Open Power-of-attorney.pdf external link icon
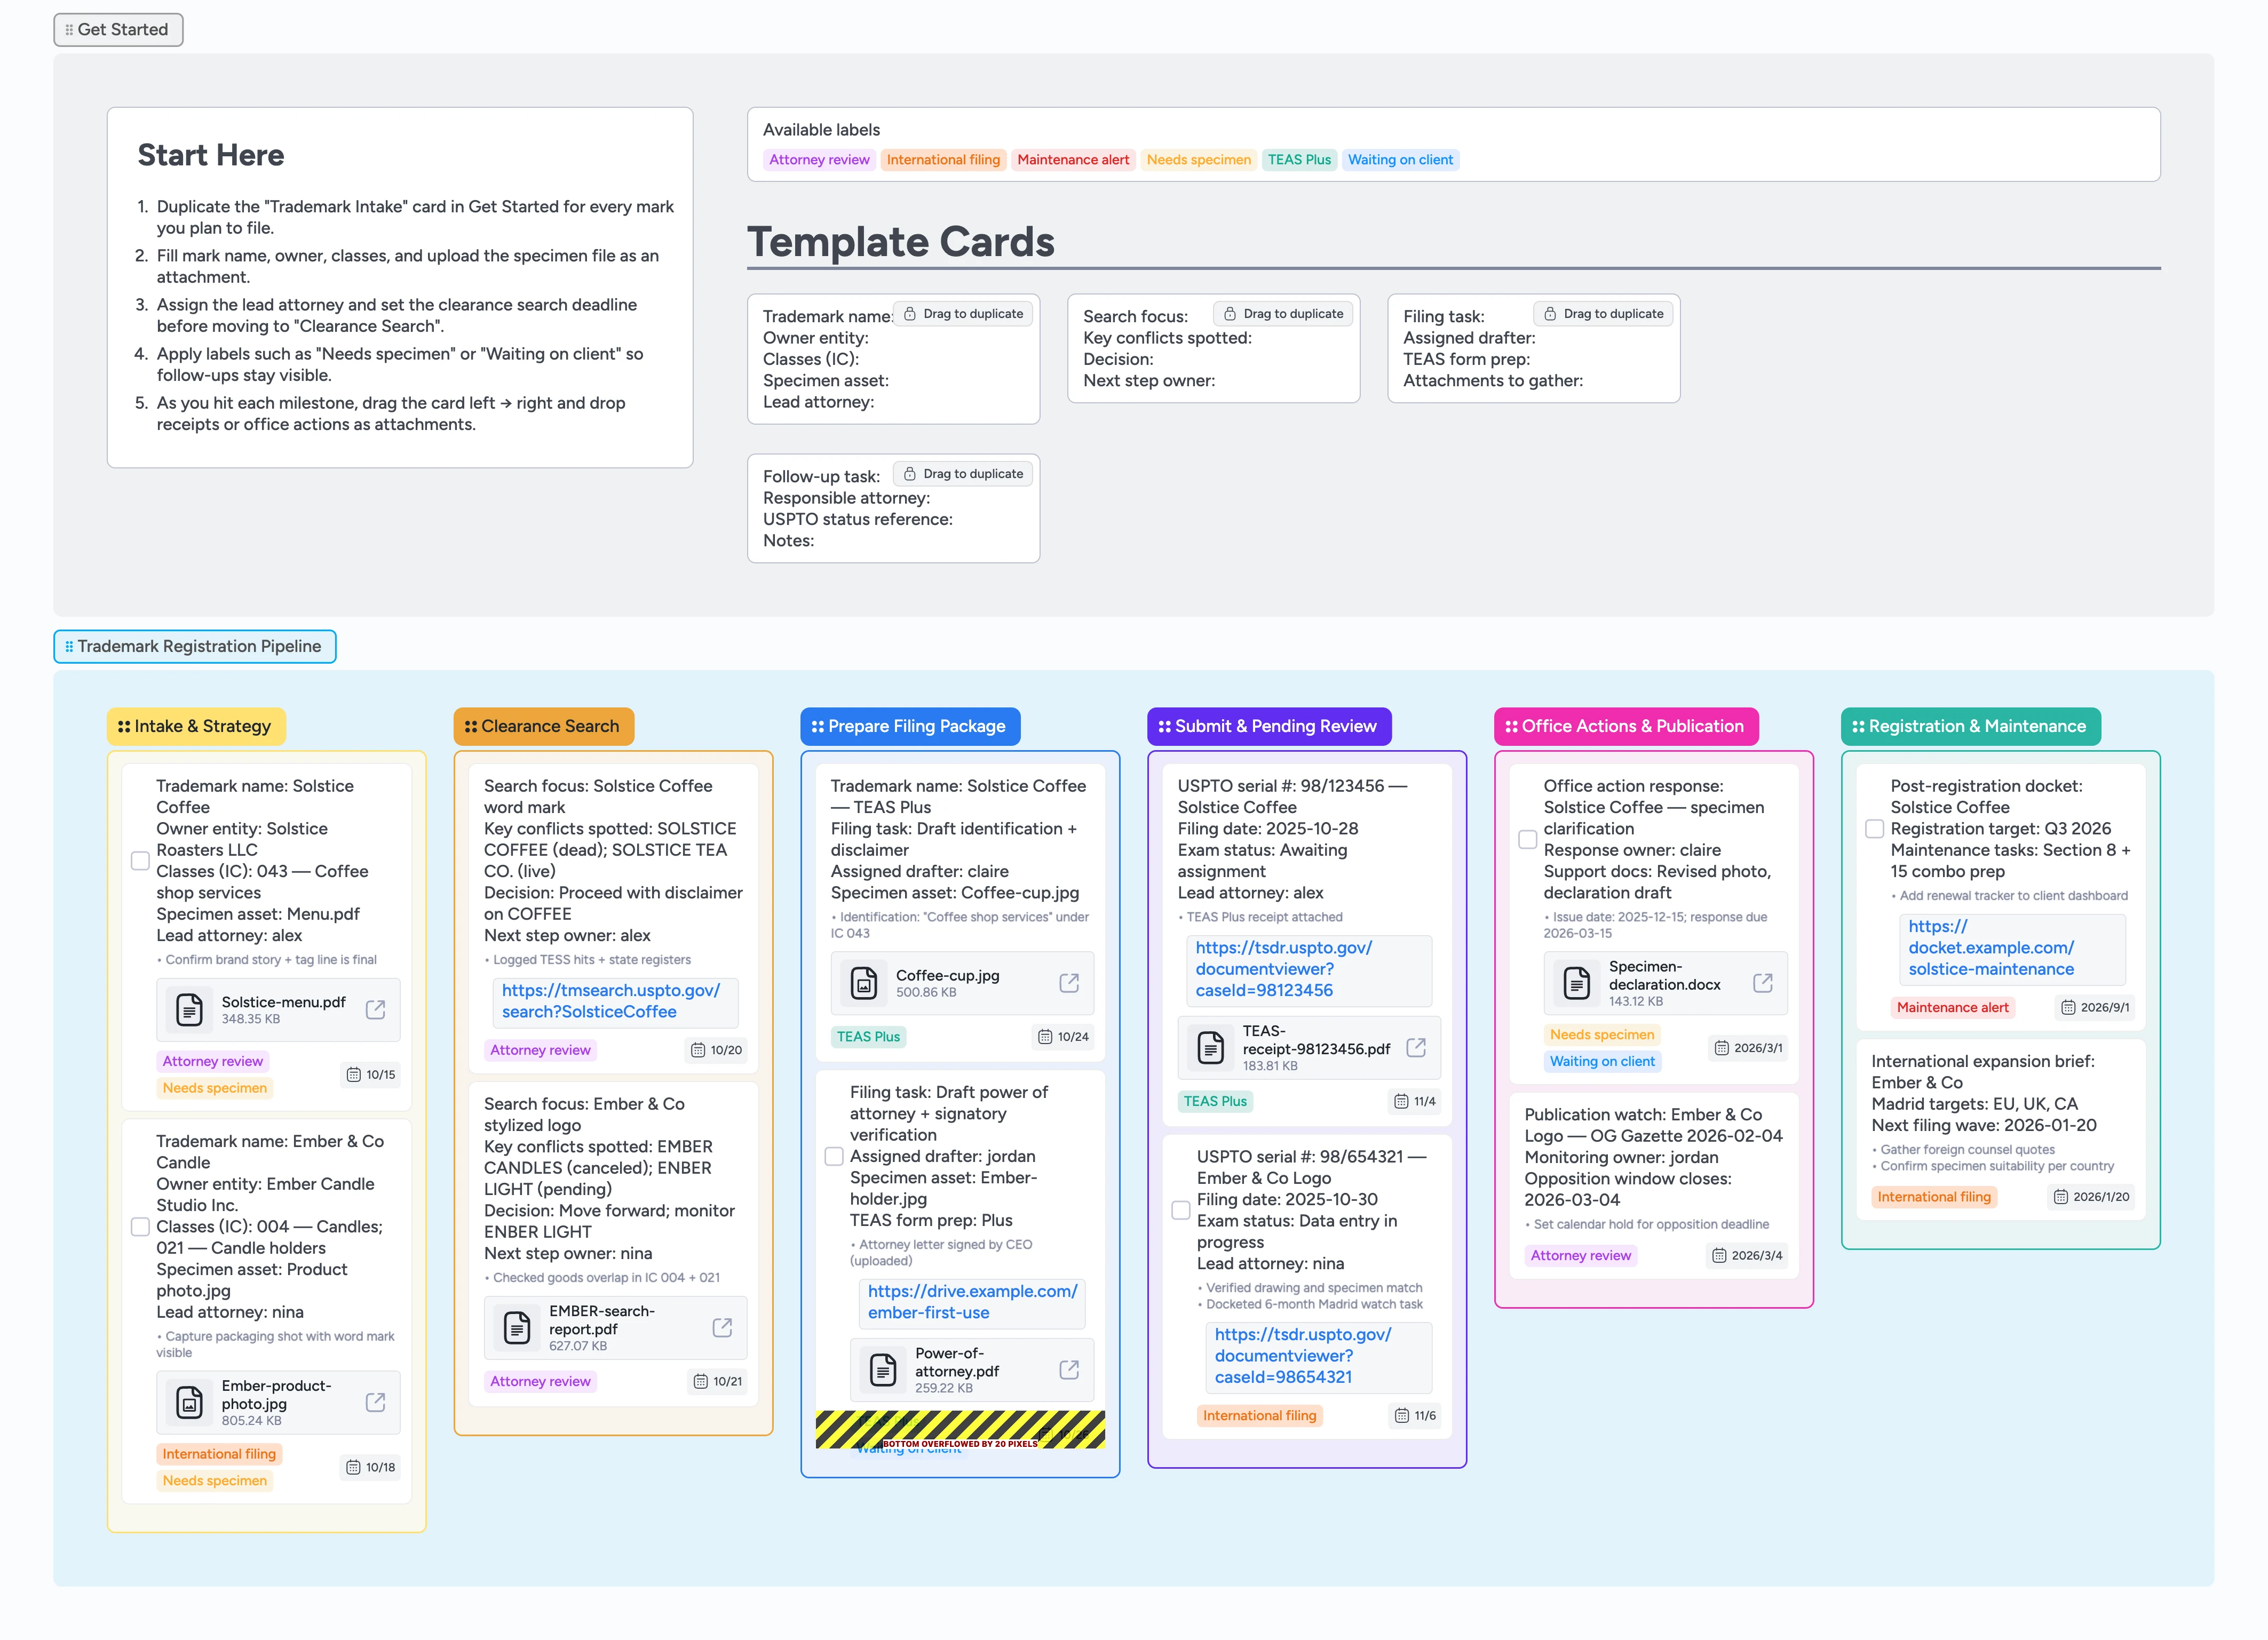Screen dimensions: 2268x1640 point(1069,1369)
